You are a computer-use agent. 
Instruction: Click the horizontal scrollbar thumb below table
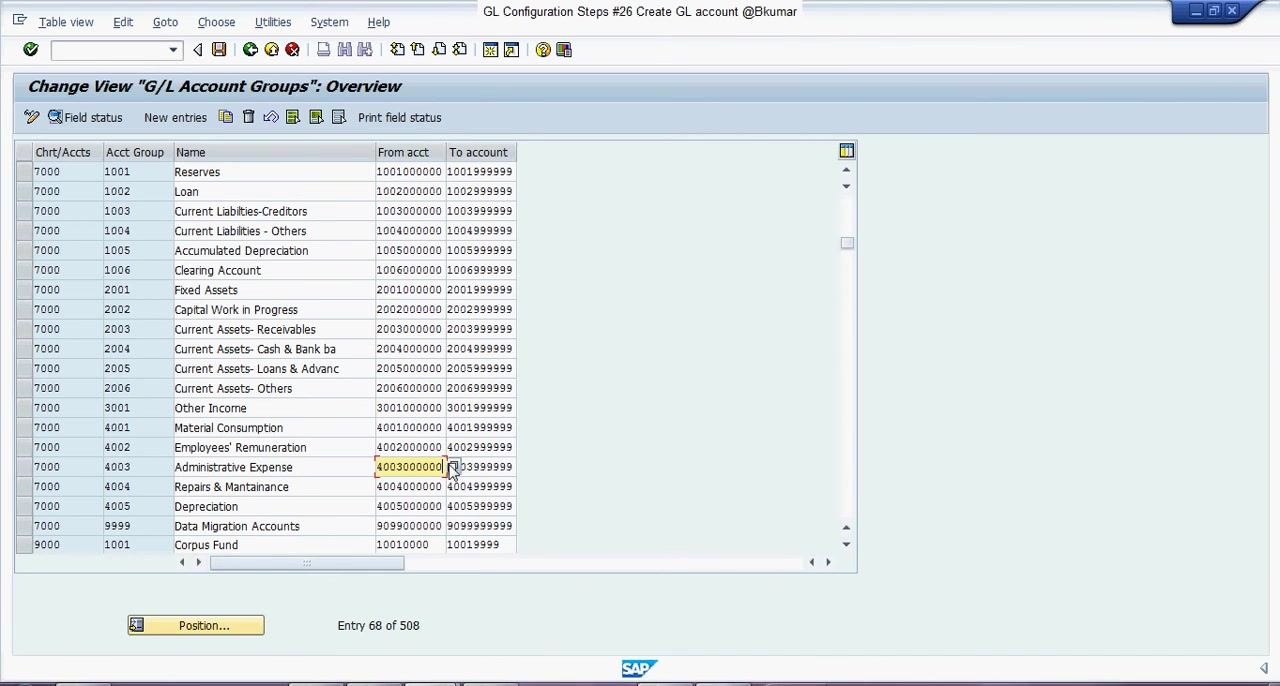pyautogui.click(x=307, y=563)
